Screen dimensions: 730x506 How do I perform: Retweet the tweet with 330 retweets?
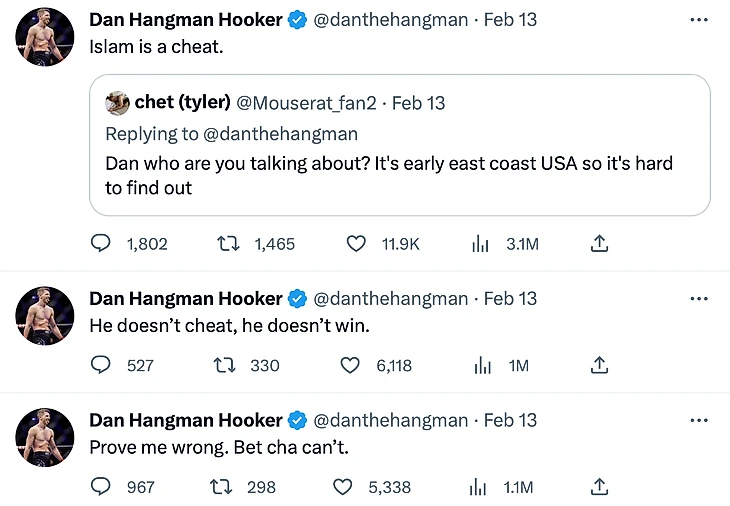[x=224, y=365]
